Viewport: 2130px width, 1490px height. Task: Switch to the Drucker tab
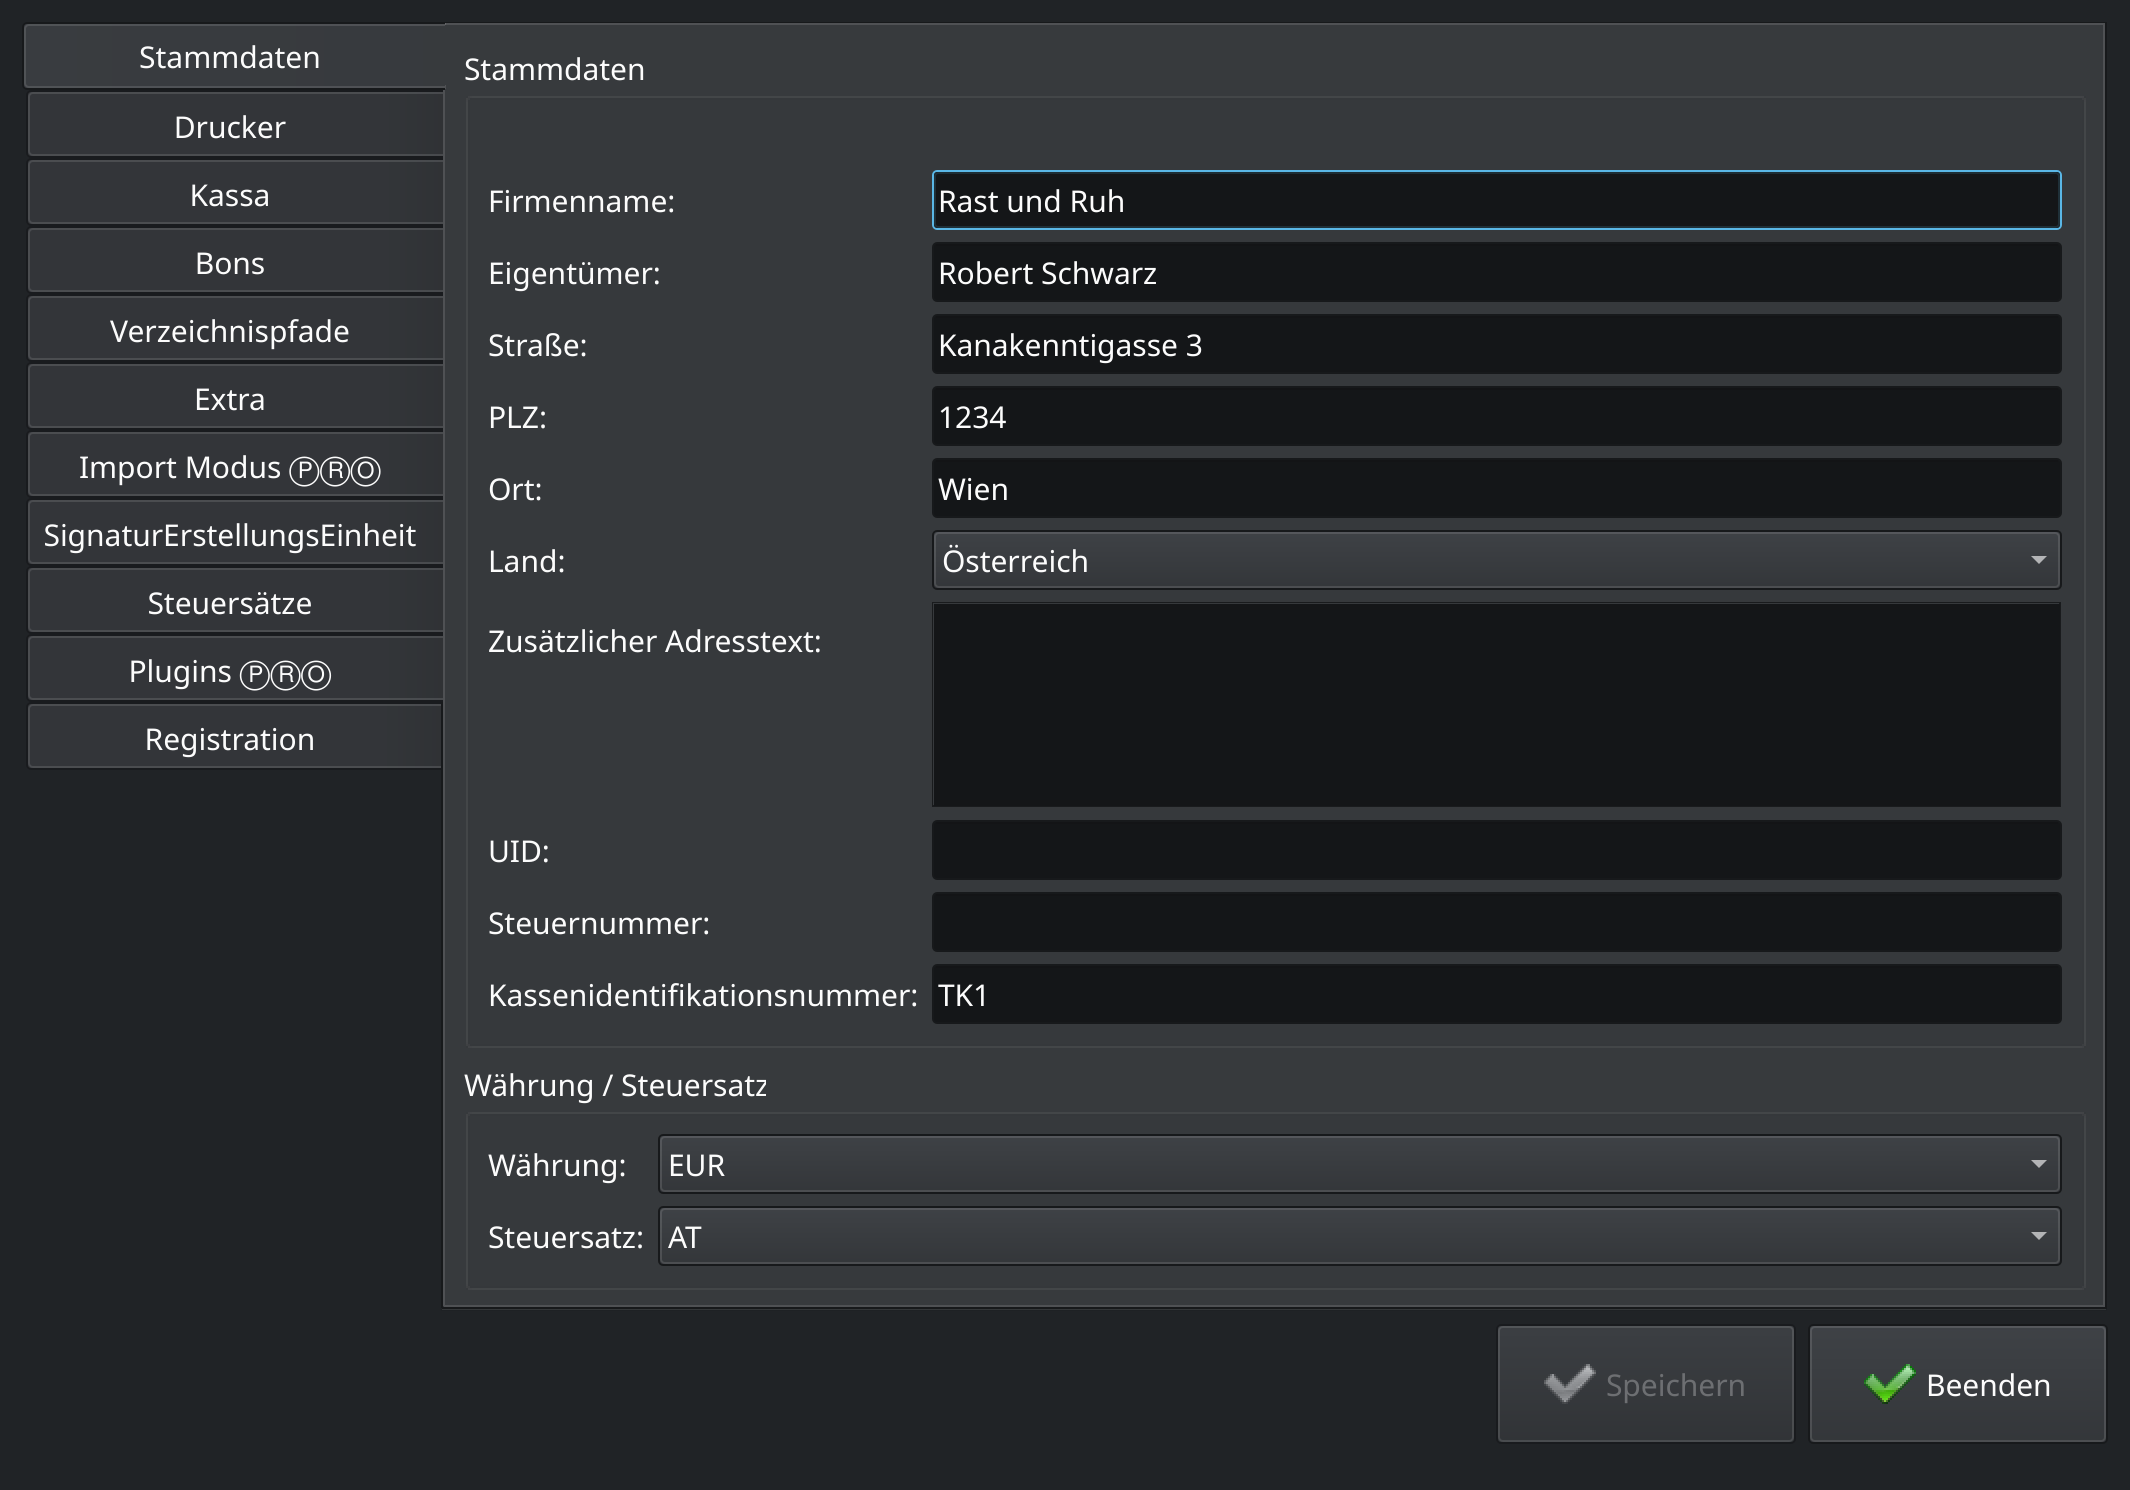click(x=236, y=126)
